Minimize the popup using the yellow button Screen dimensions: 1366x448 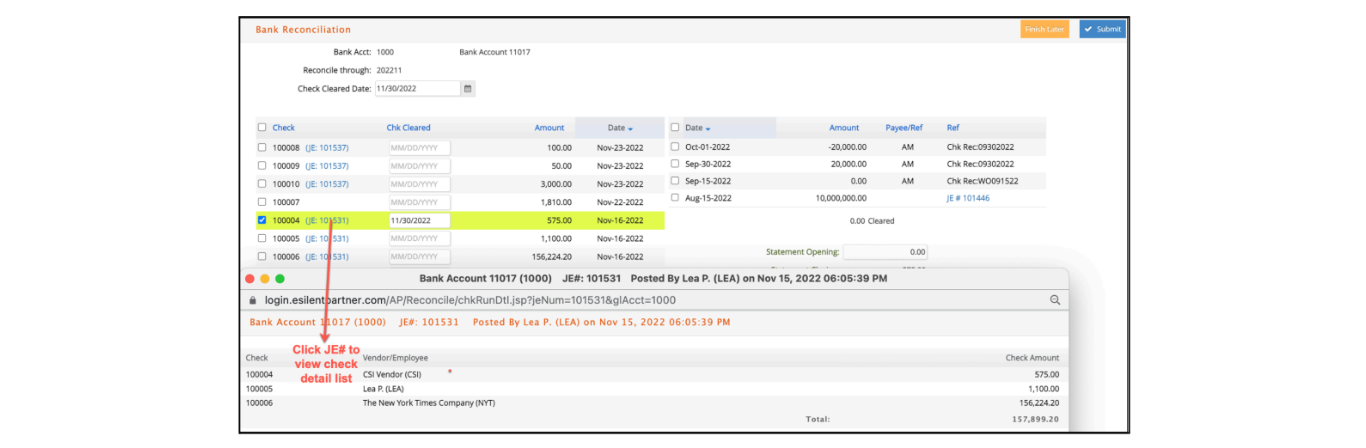pyautogui.click(x=265, y=278)
